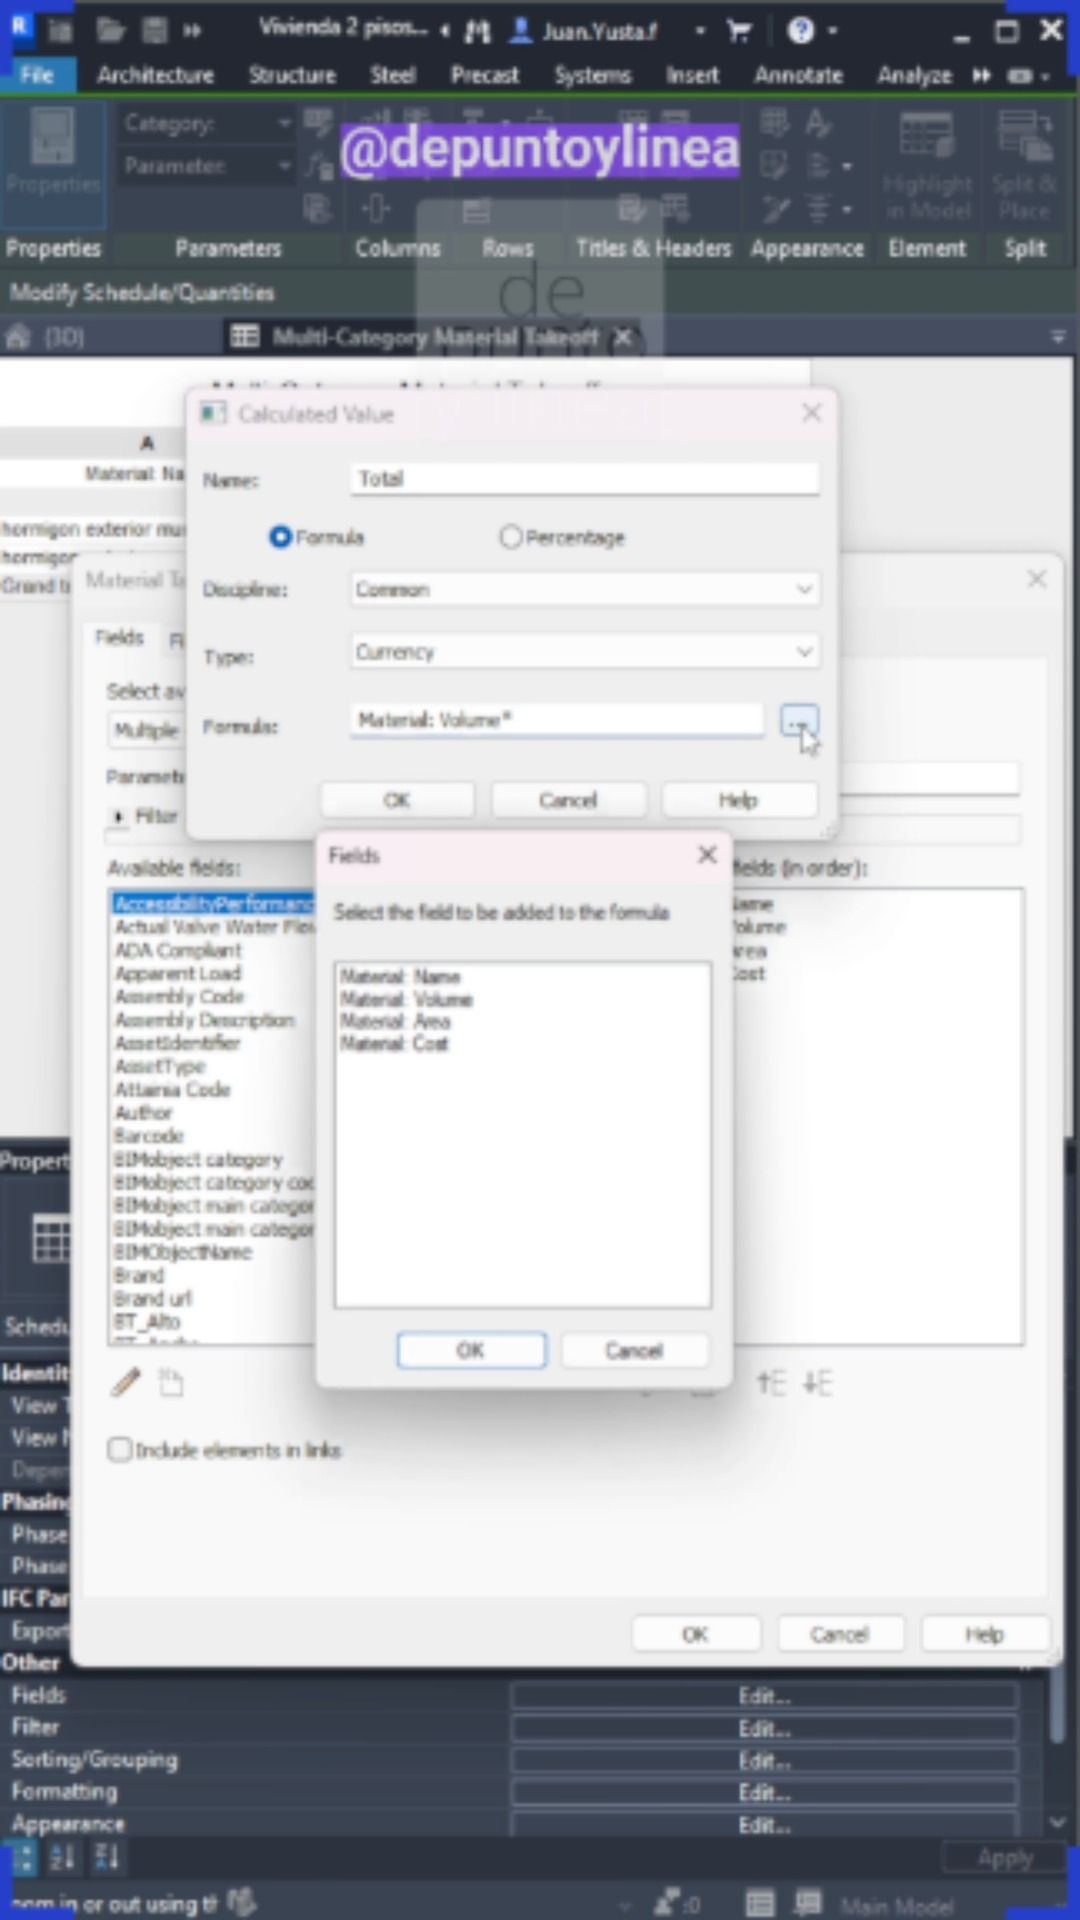
Task: Toggle Include elements in links checkbox
Action: [x=120, y=1449]
